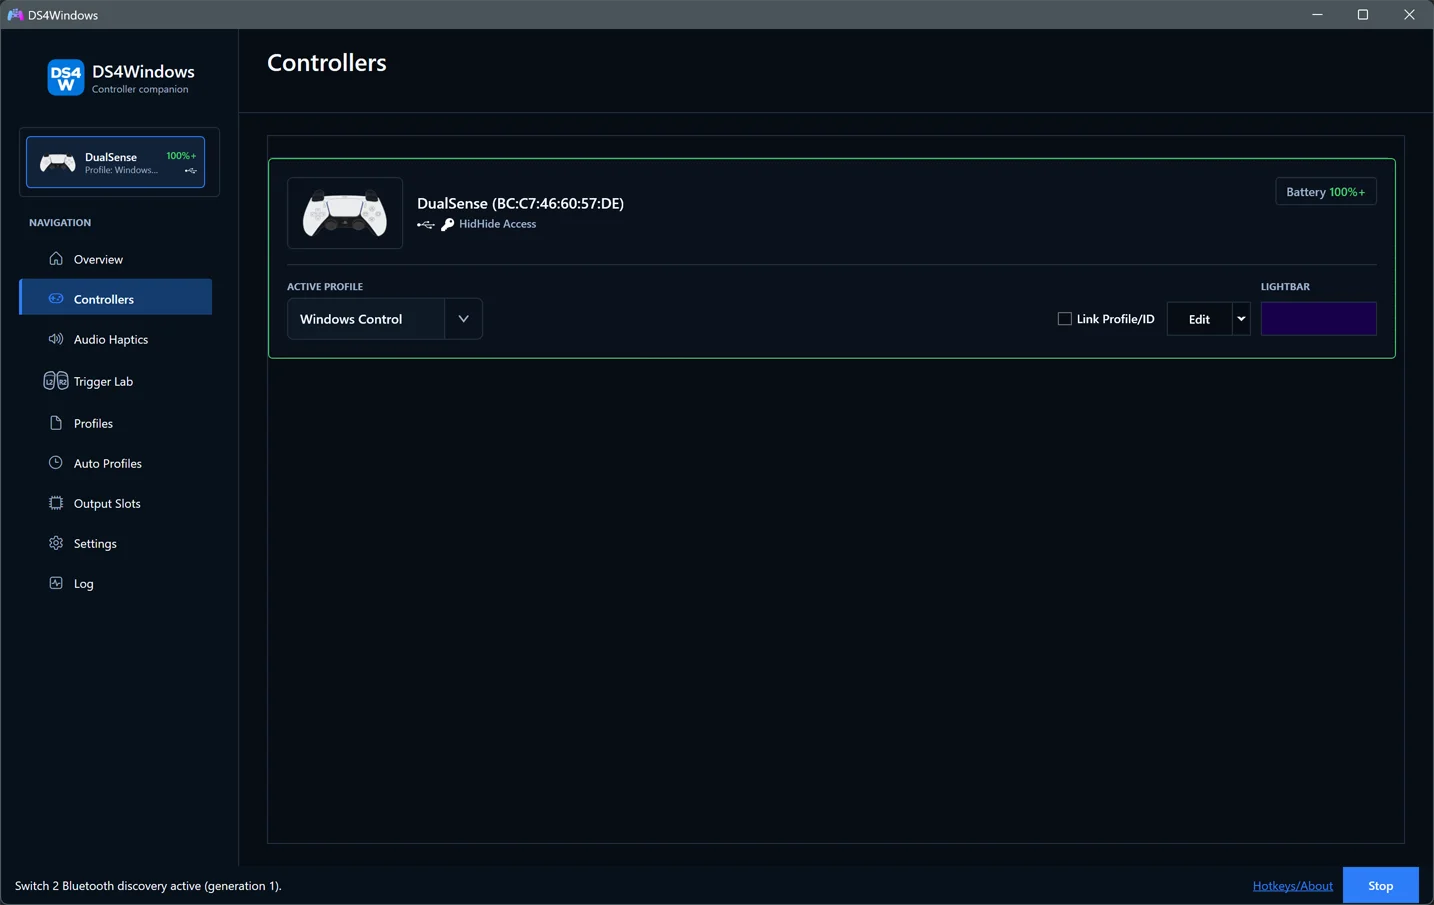Click the Auto Profiles clock icon
Image resolution: width=1434 pixels, height=905 pixels.
pyautogui.click(x=56, y=463)
